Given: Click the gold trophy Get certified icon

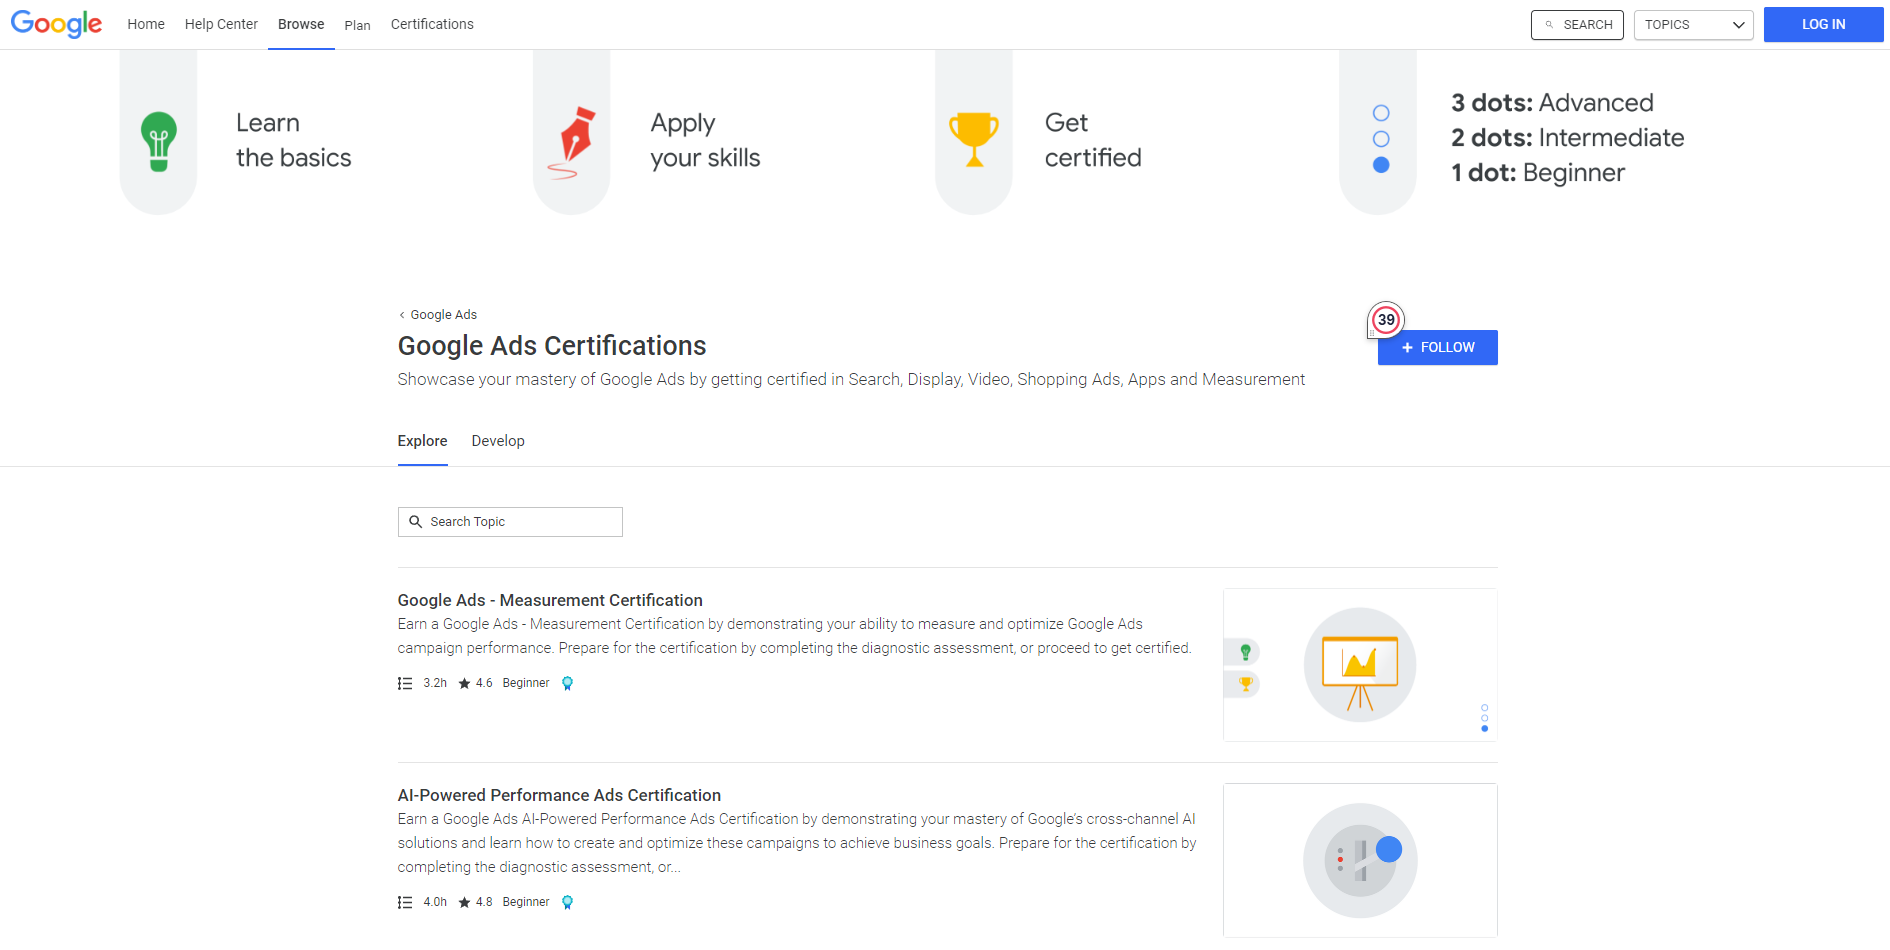Looking at the screenshot, I should pyautogui.click(x=974, y=139).
